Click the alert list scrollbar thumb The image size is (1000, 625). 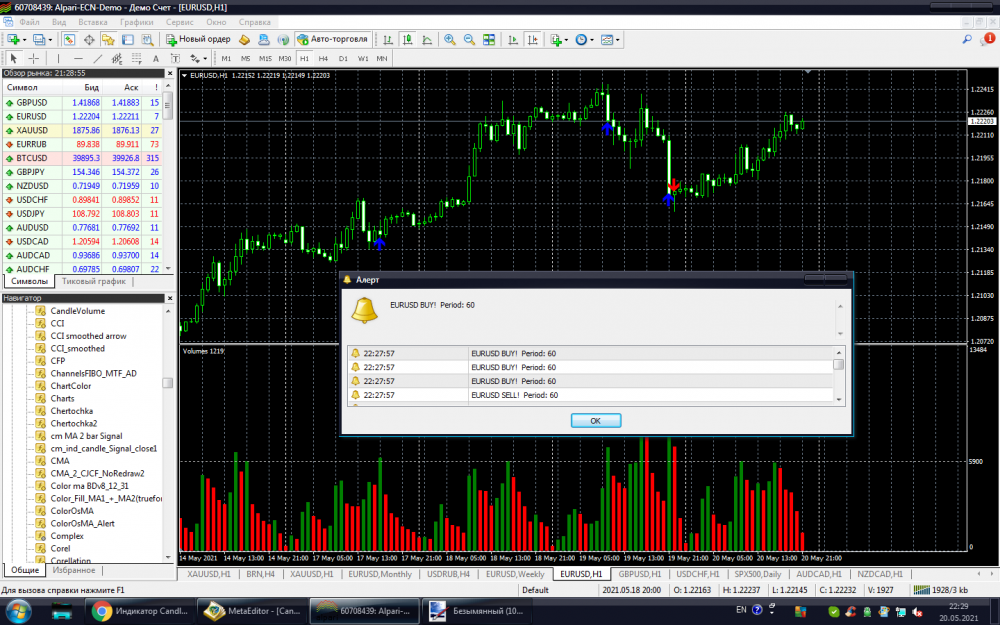point(839,365)
